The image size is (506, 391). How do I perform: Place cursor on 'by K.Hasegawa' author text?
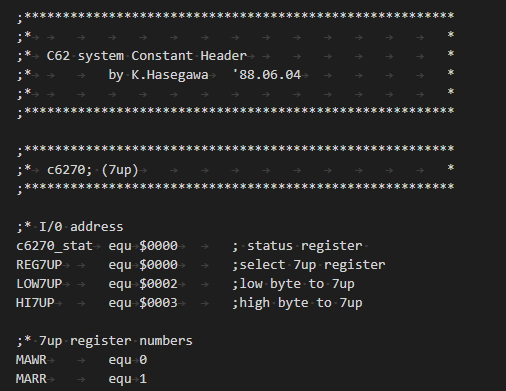pos(158,75)
